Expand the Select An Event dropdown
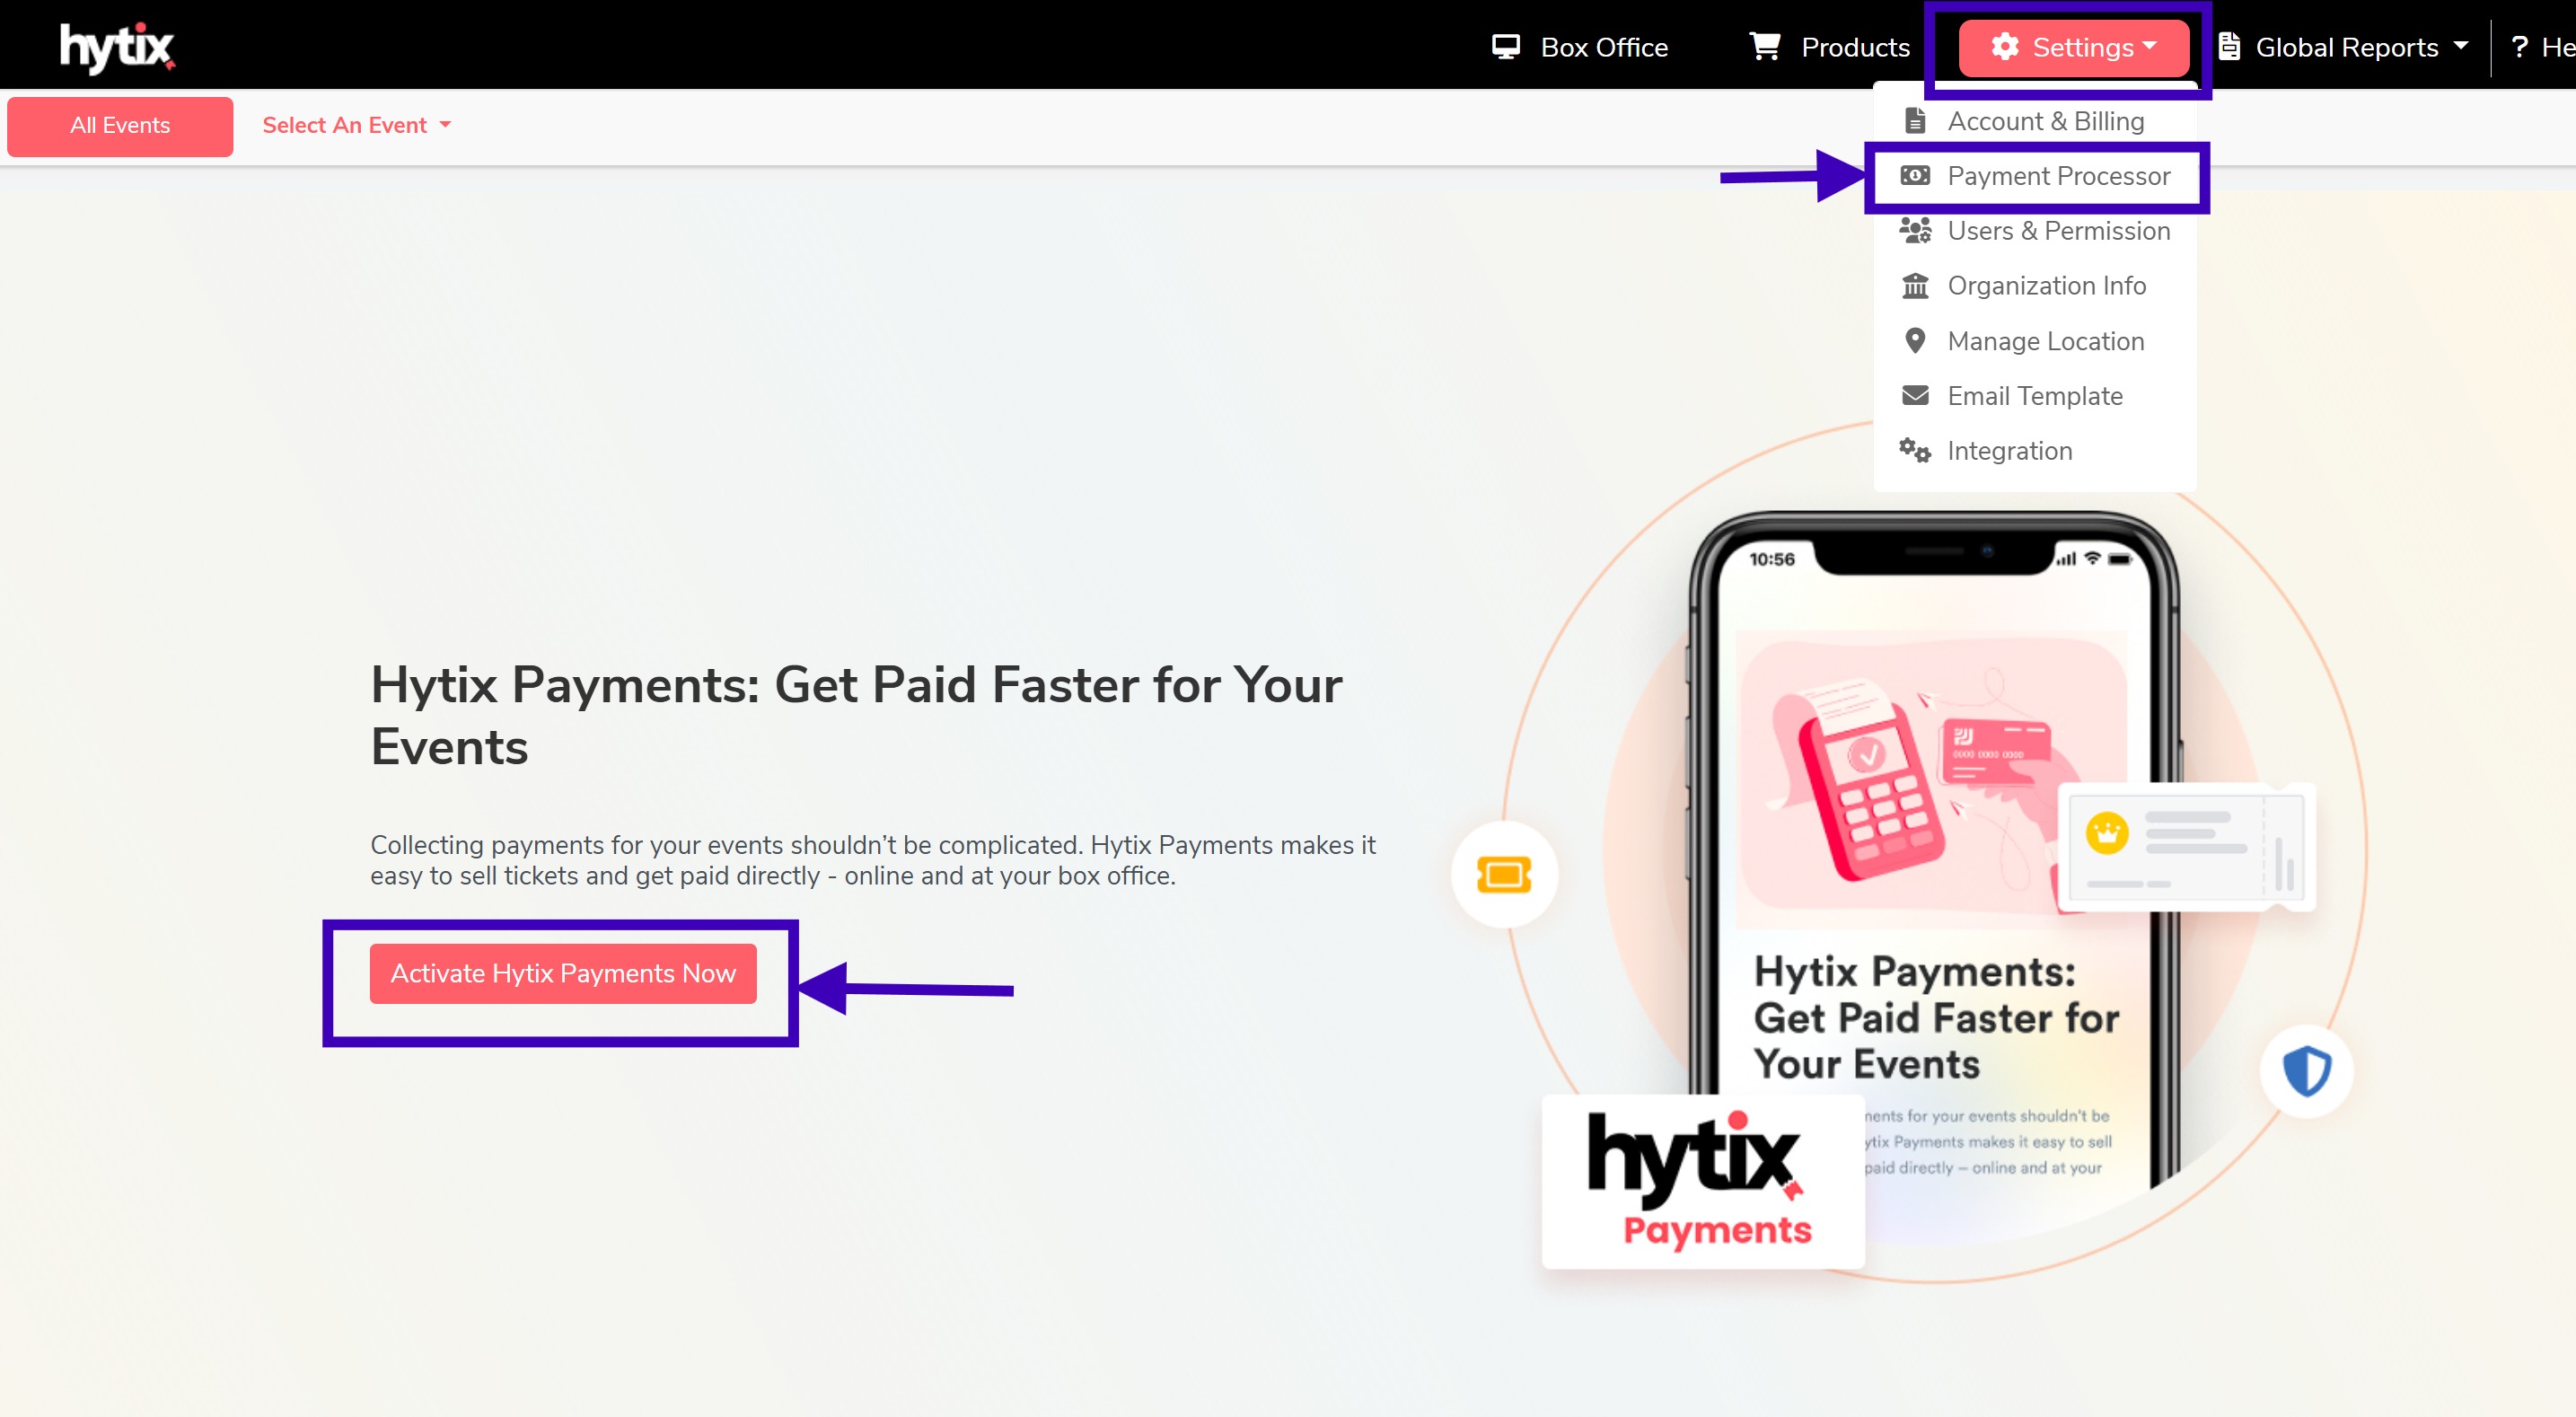Image resolution: width=2576 pixels, height=1417 pixels. coord(356,125)
